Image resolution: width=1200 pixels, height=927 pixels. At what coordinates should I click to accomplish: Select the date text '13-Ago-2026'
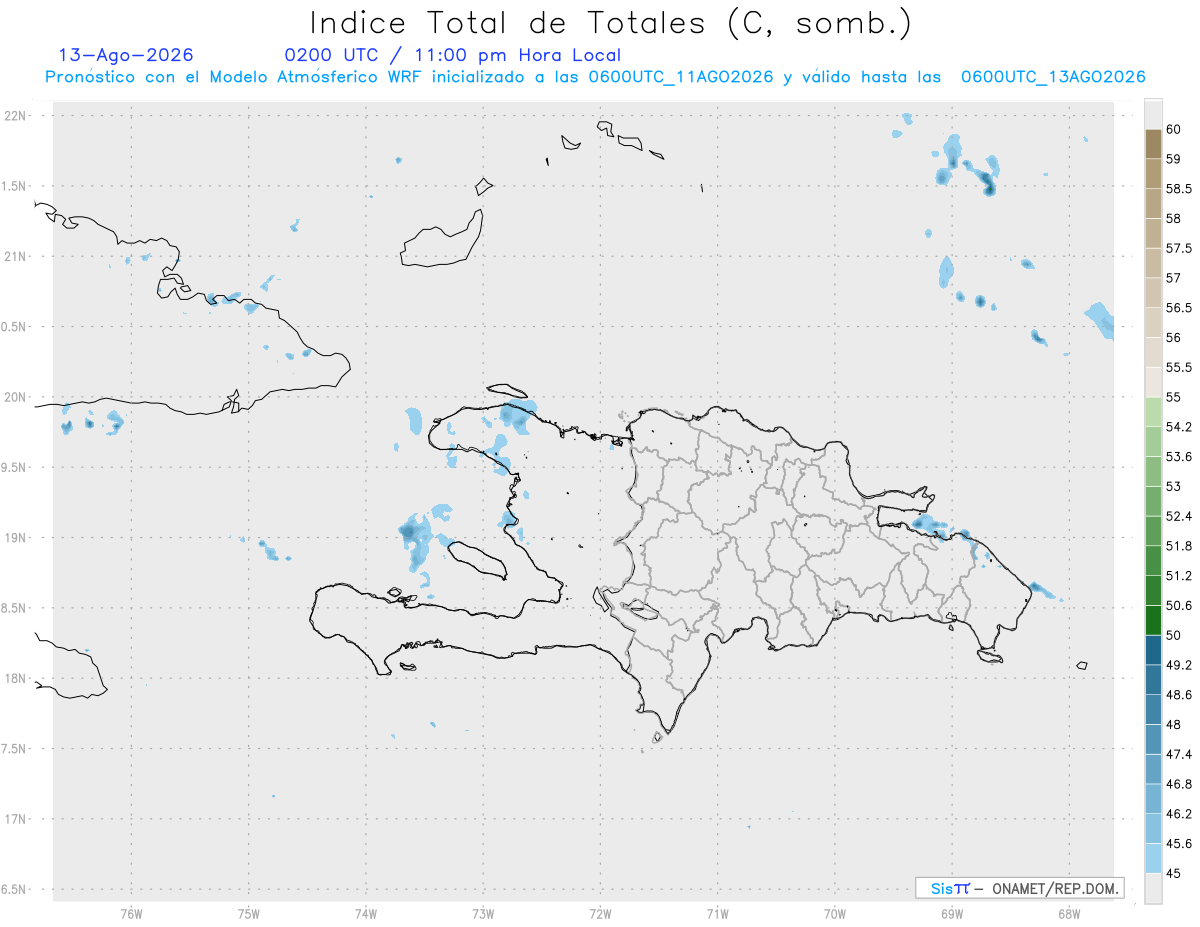[126, 55]
